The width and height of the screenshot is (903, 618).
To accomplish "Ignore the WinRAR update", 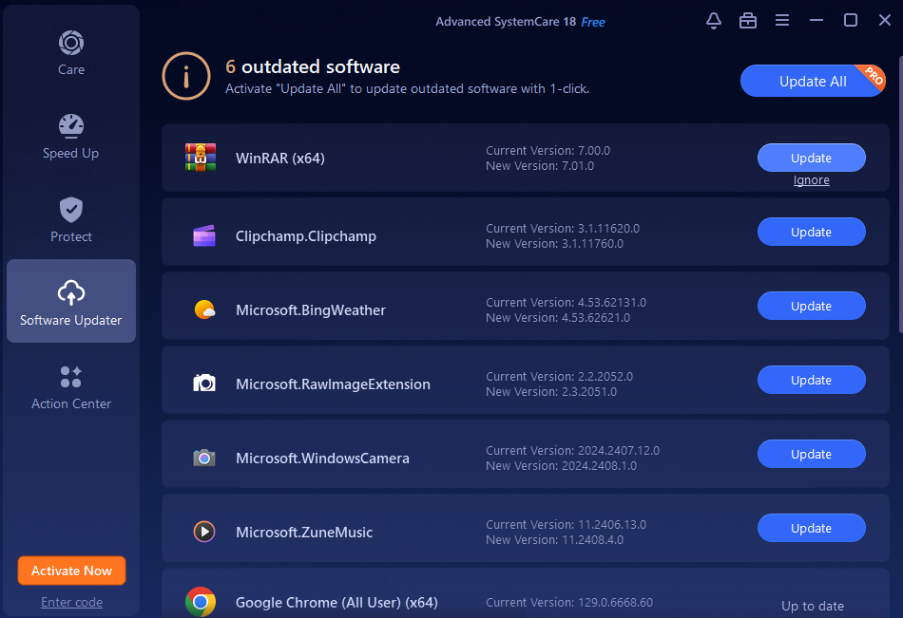I will click(811, 180).
